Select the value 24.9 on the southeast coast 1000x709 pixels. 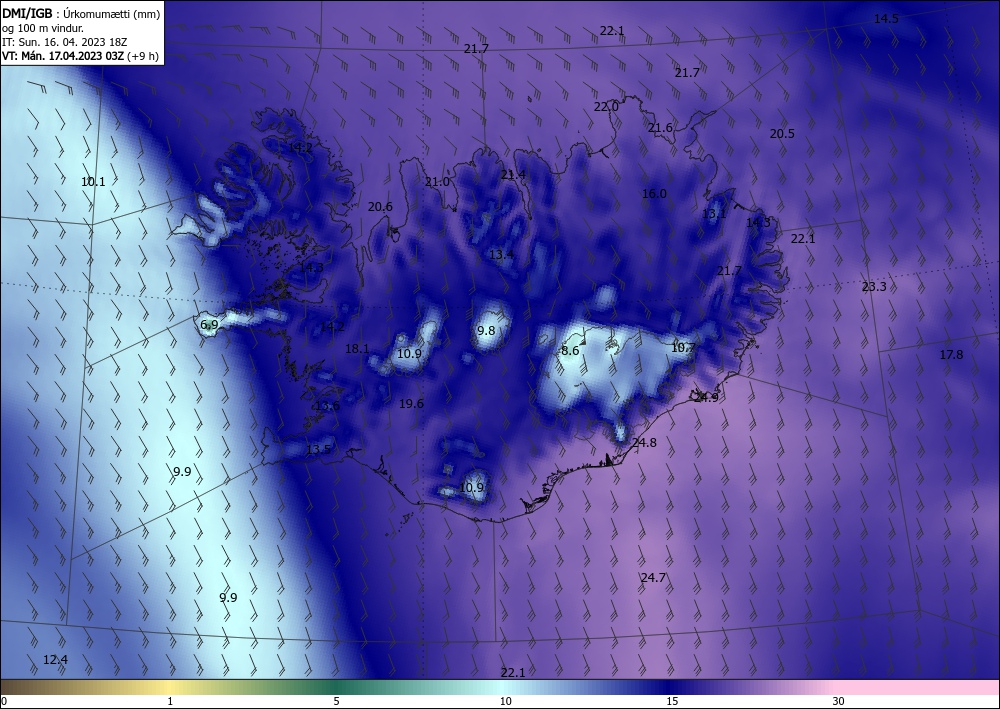tap(706, 397)
